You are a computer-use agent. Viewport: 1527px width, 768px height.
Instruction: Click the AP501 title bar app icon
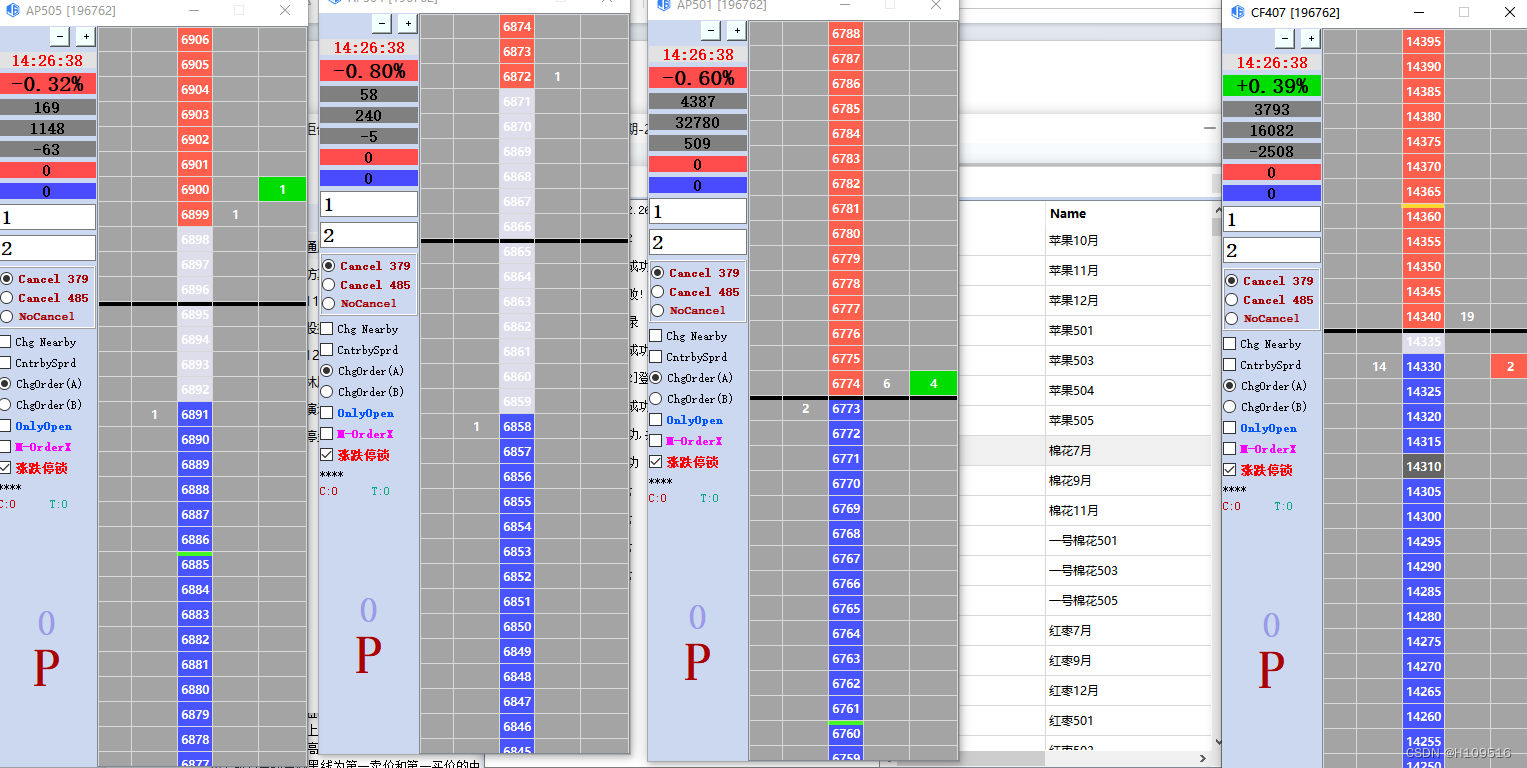pos(663,5)
